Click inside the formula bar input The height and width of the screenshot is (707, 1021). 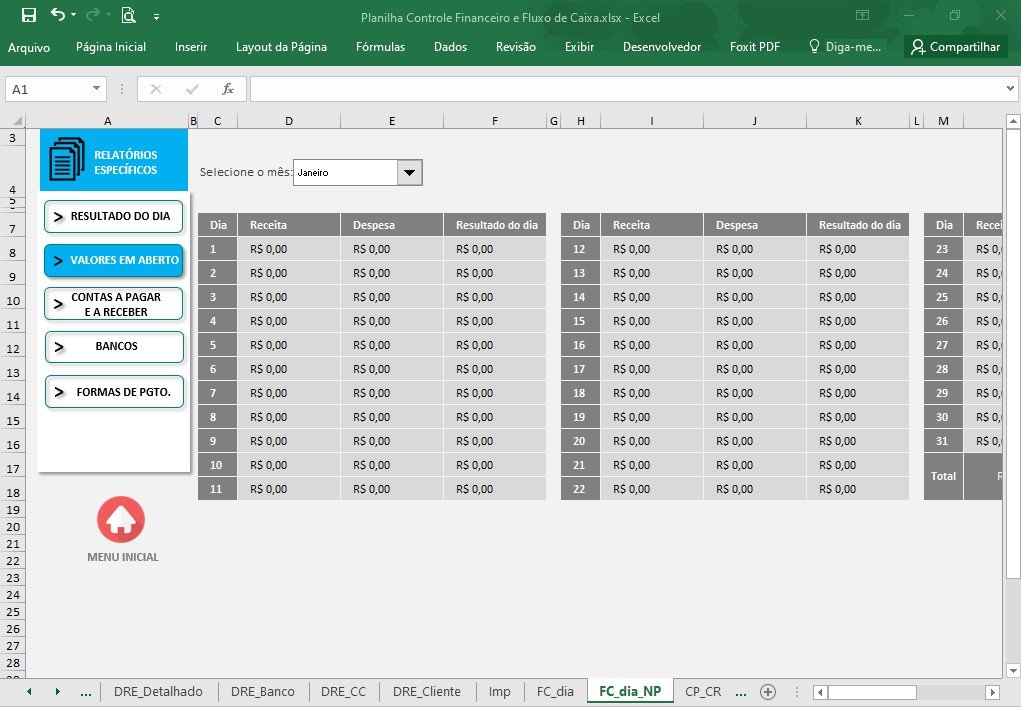click(x=625, y=89)
